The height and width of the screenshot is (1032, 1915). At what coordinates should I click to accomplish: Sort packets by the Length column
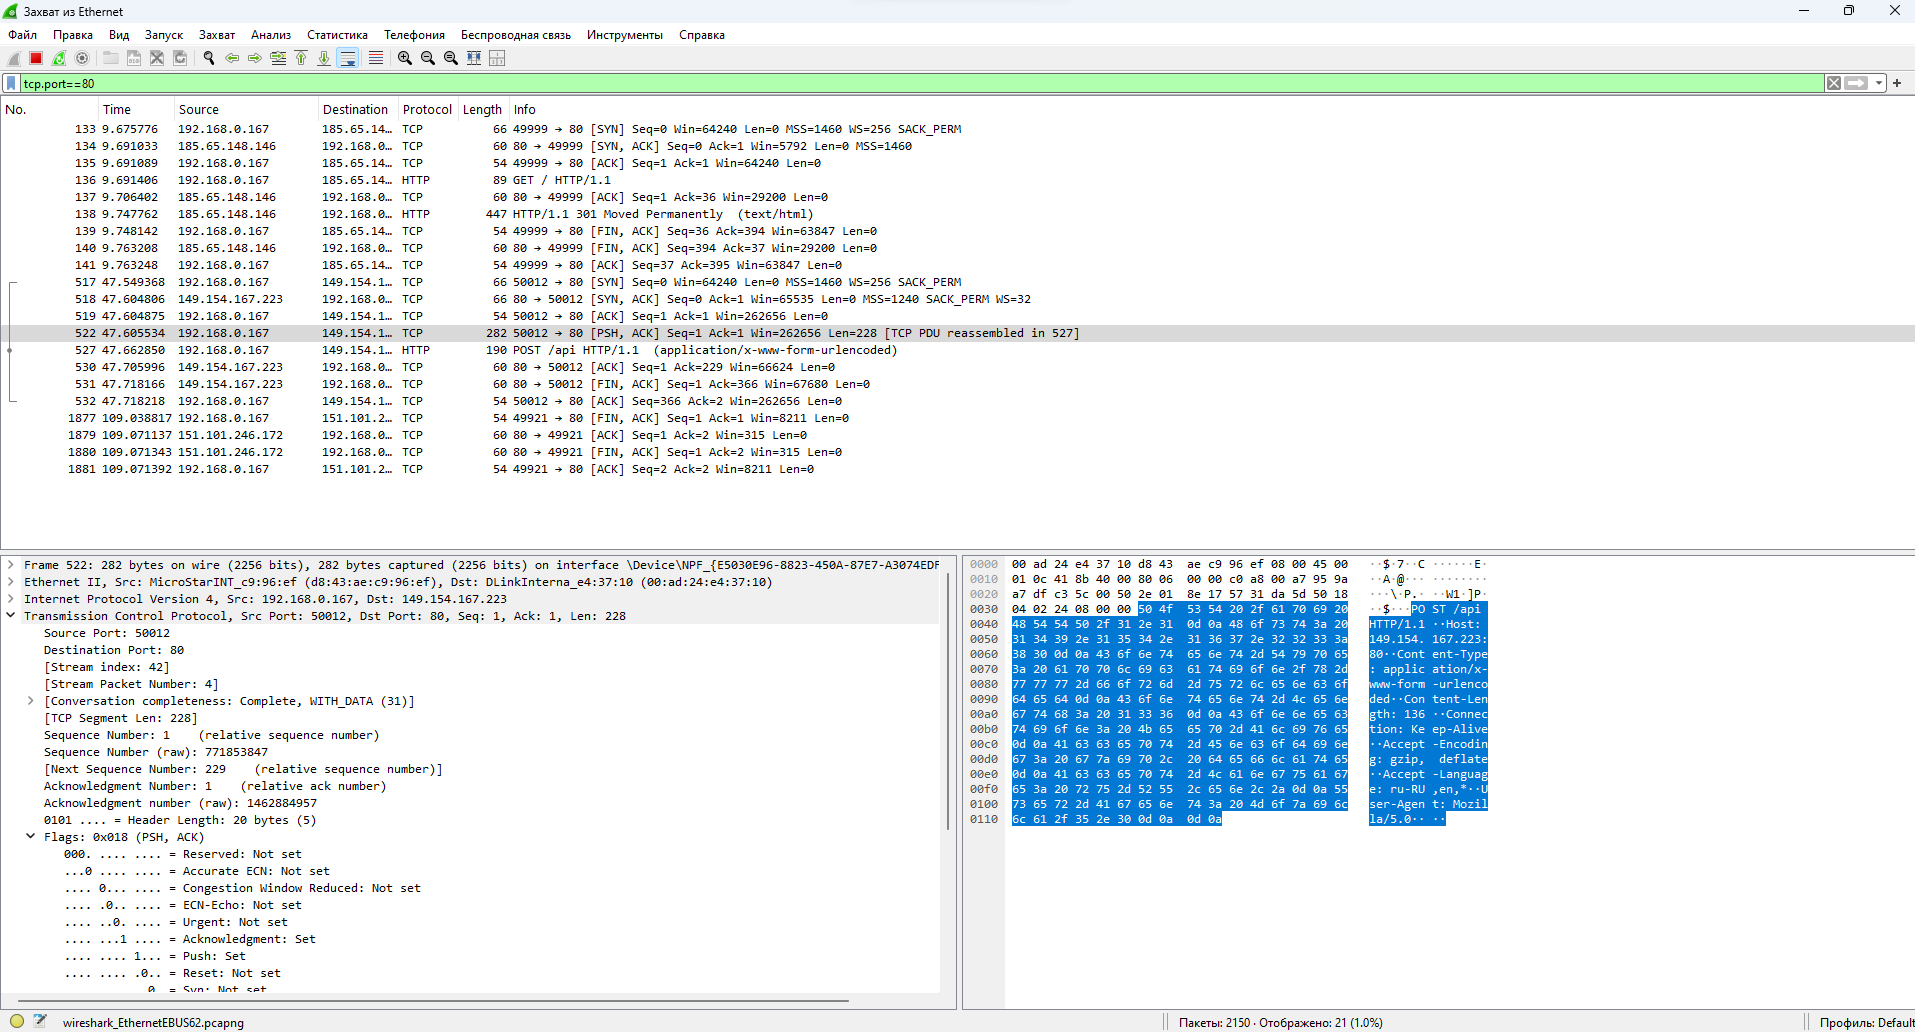[483, 110]
